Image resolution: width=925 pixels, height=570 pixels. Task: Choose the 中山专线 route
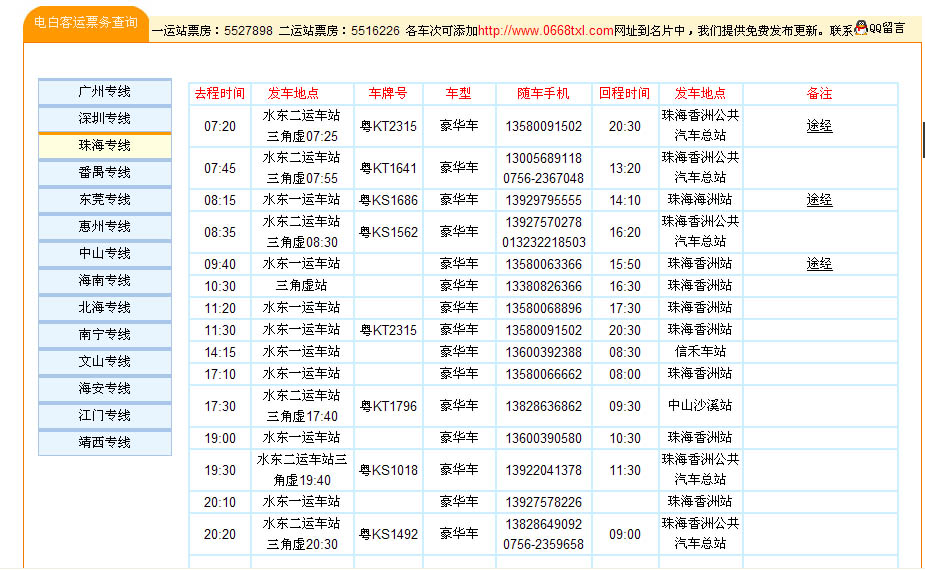[105, 254]
